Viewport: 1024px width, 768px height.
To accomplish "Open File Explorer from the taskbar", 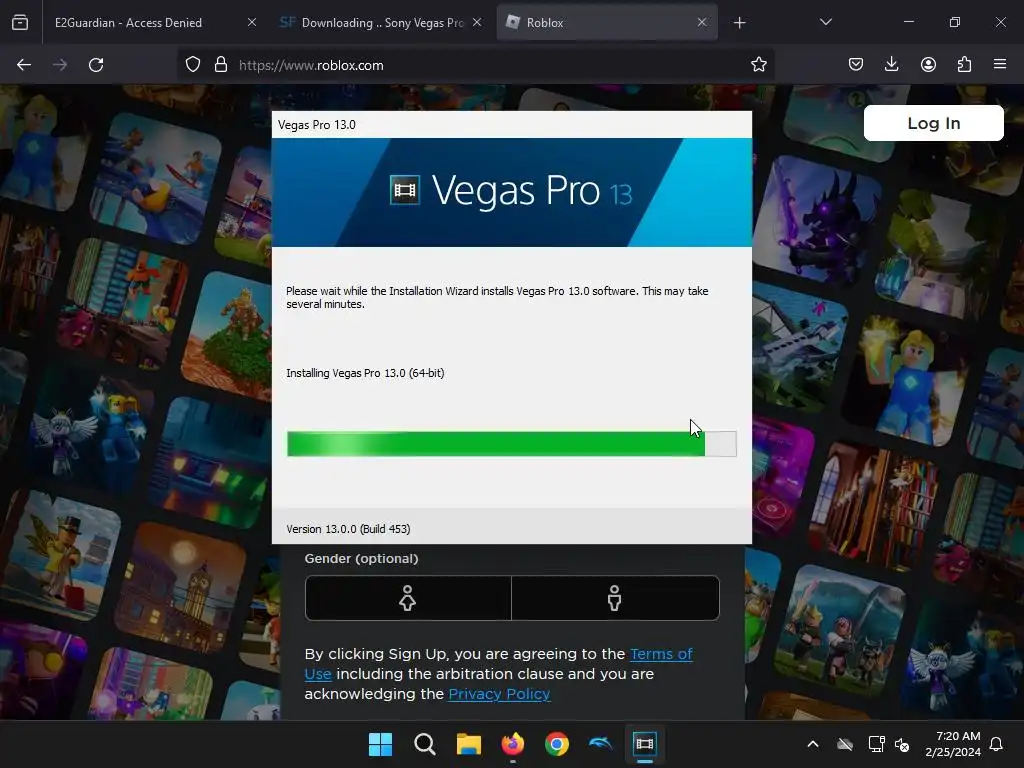I will click(468, 744).
